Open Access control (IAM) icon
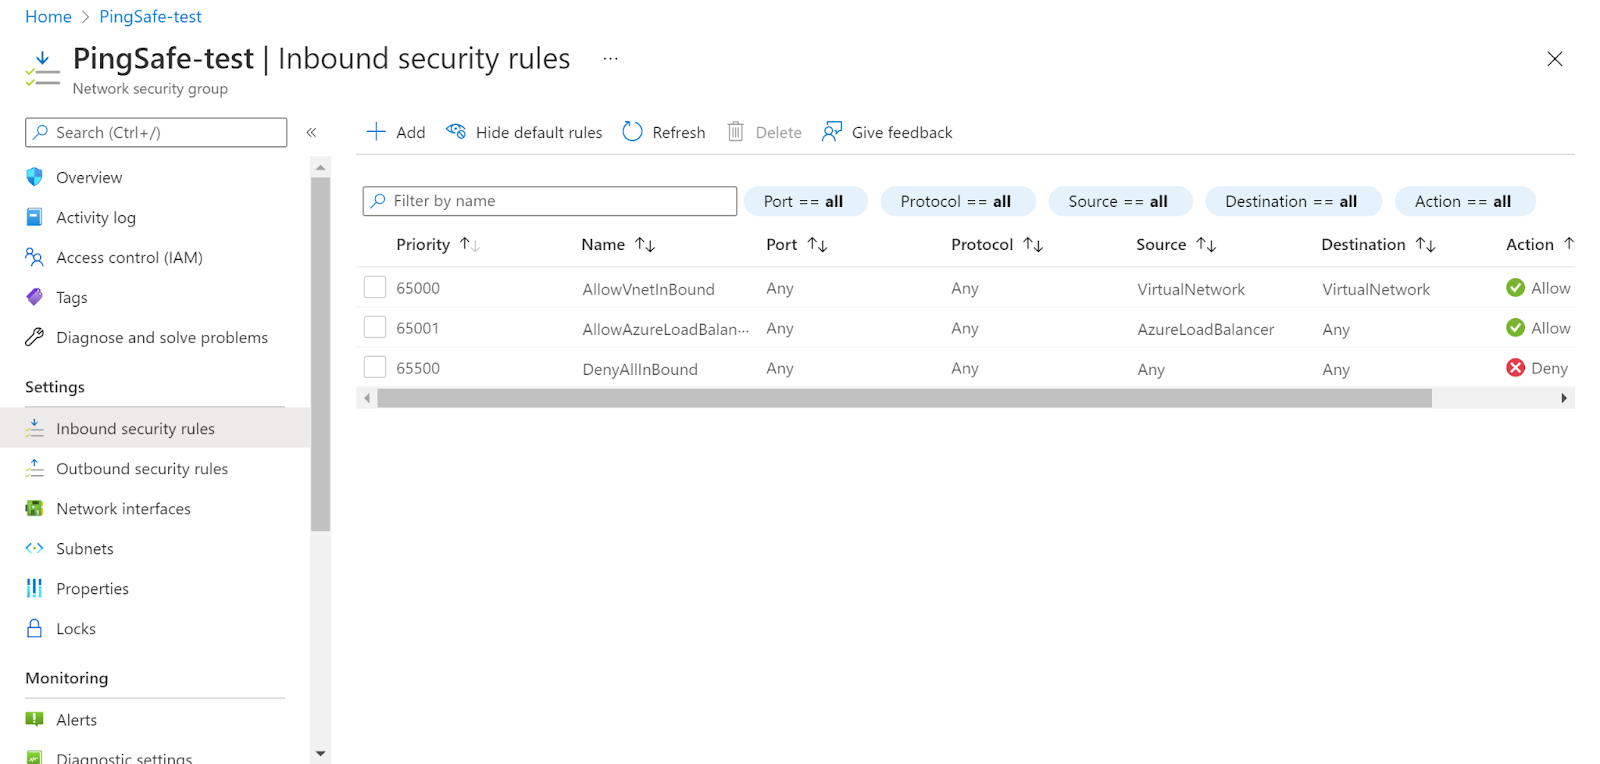The width and height of the screenshot is (1600, 764). (35, 257)
